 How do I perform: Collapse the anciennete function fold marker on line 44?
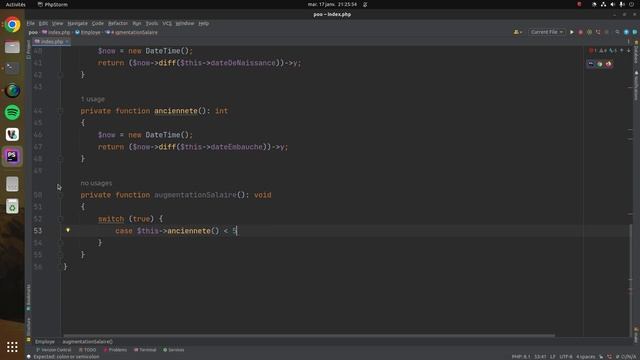tap(60, 111)
